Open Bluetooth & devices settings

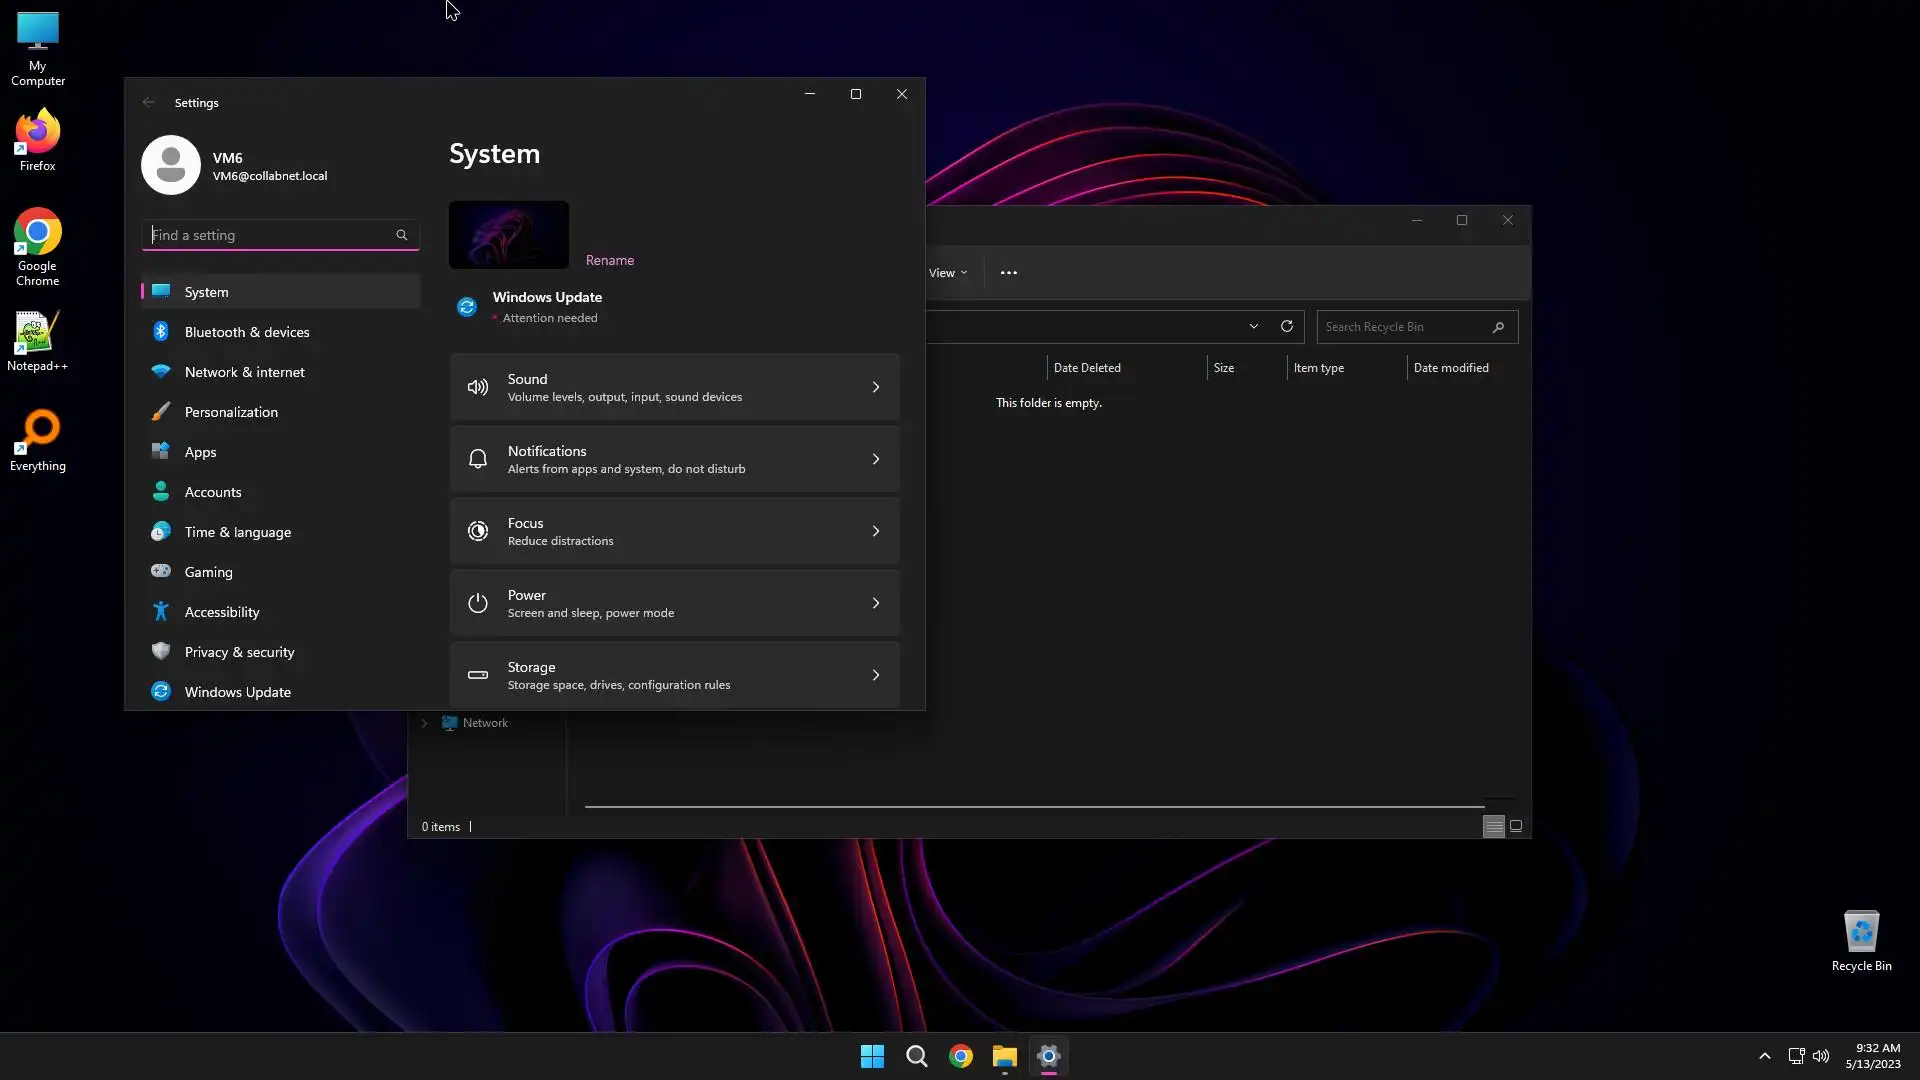click(247, 332)
